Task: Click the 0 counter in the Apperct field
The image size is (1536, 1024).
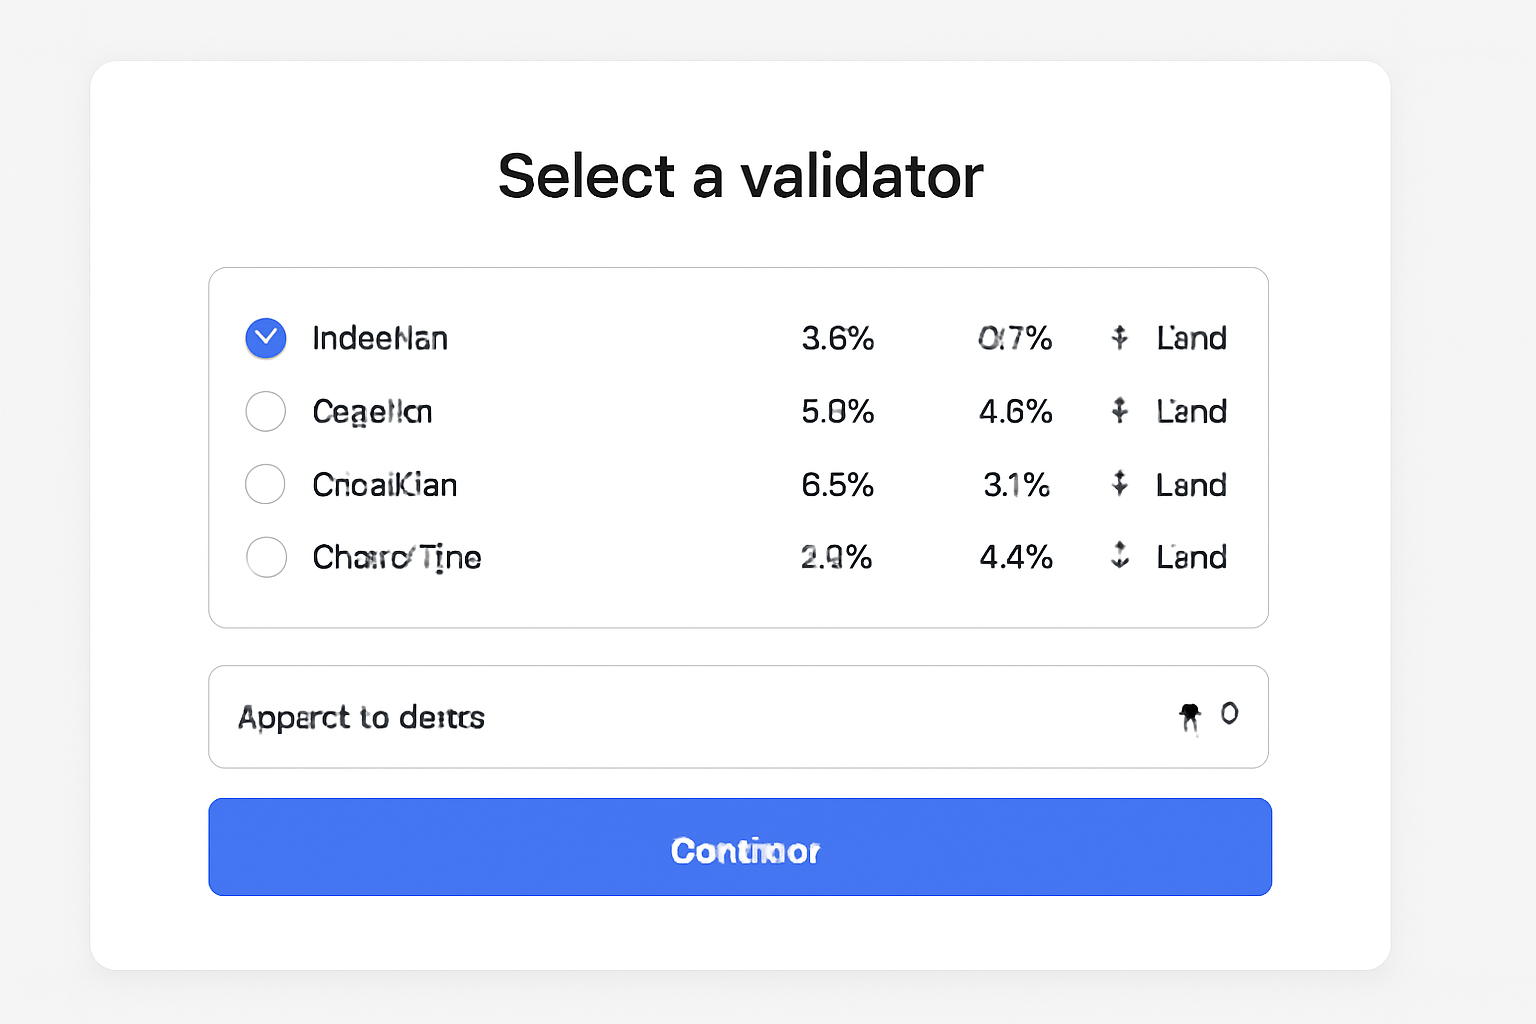Action: pyautogui.click(x=1229, y=713)
